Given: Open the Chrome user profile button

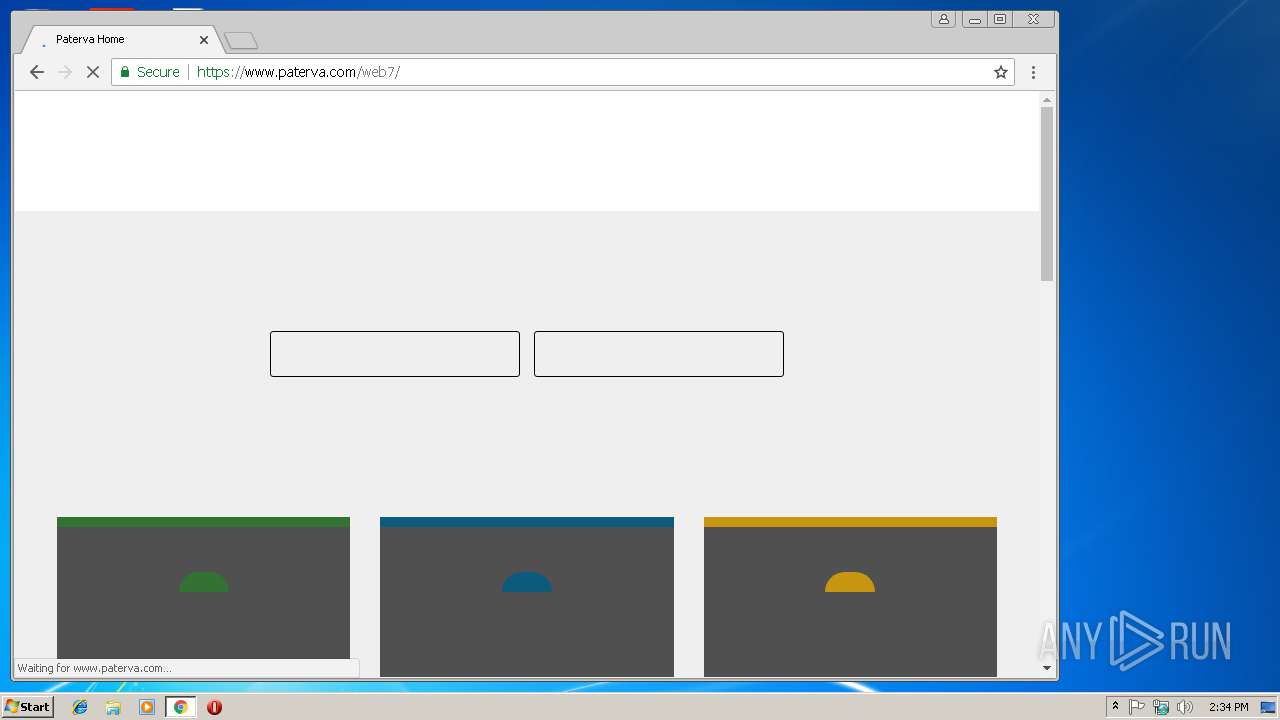Looking at the screenshot, I should 943,19.
